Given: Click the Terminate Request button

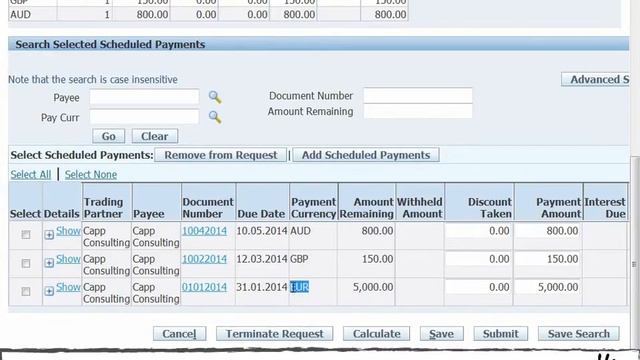Looking at the screenshot, I should tap(274, 334).
